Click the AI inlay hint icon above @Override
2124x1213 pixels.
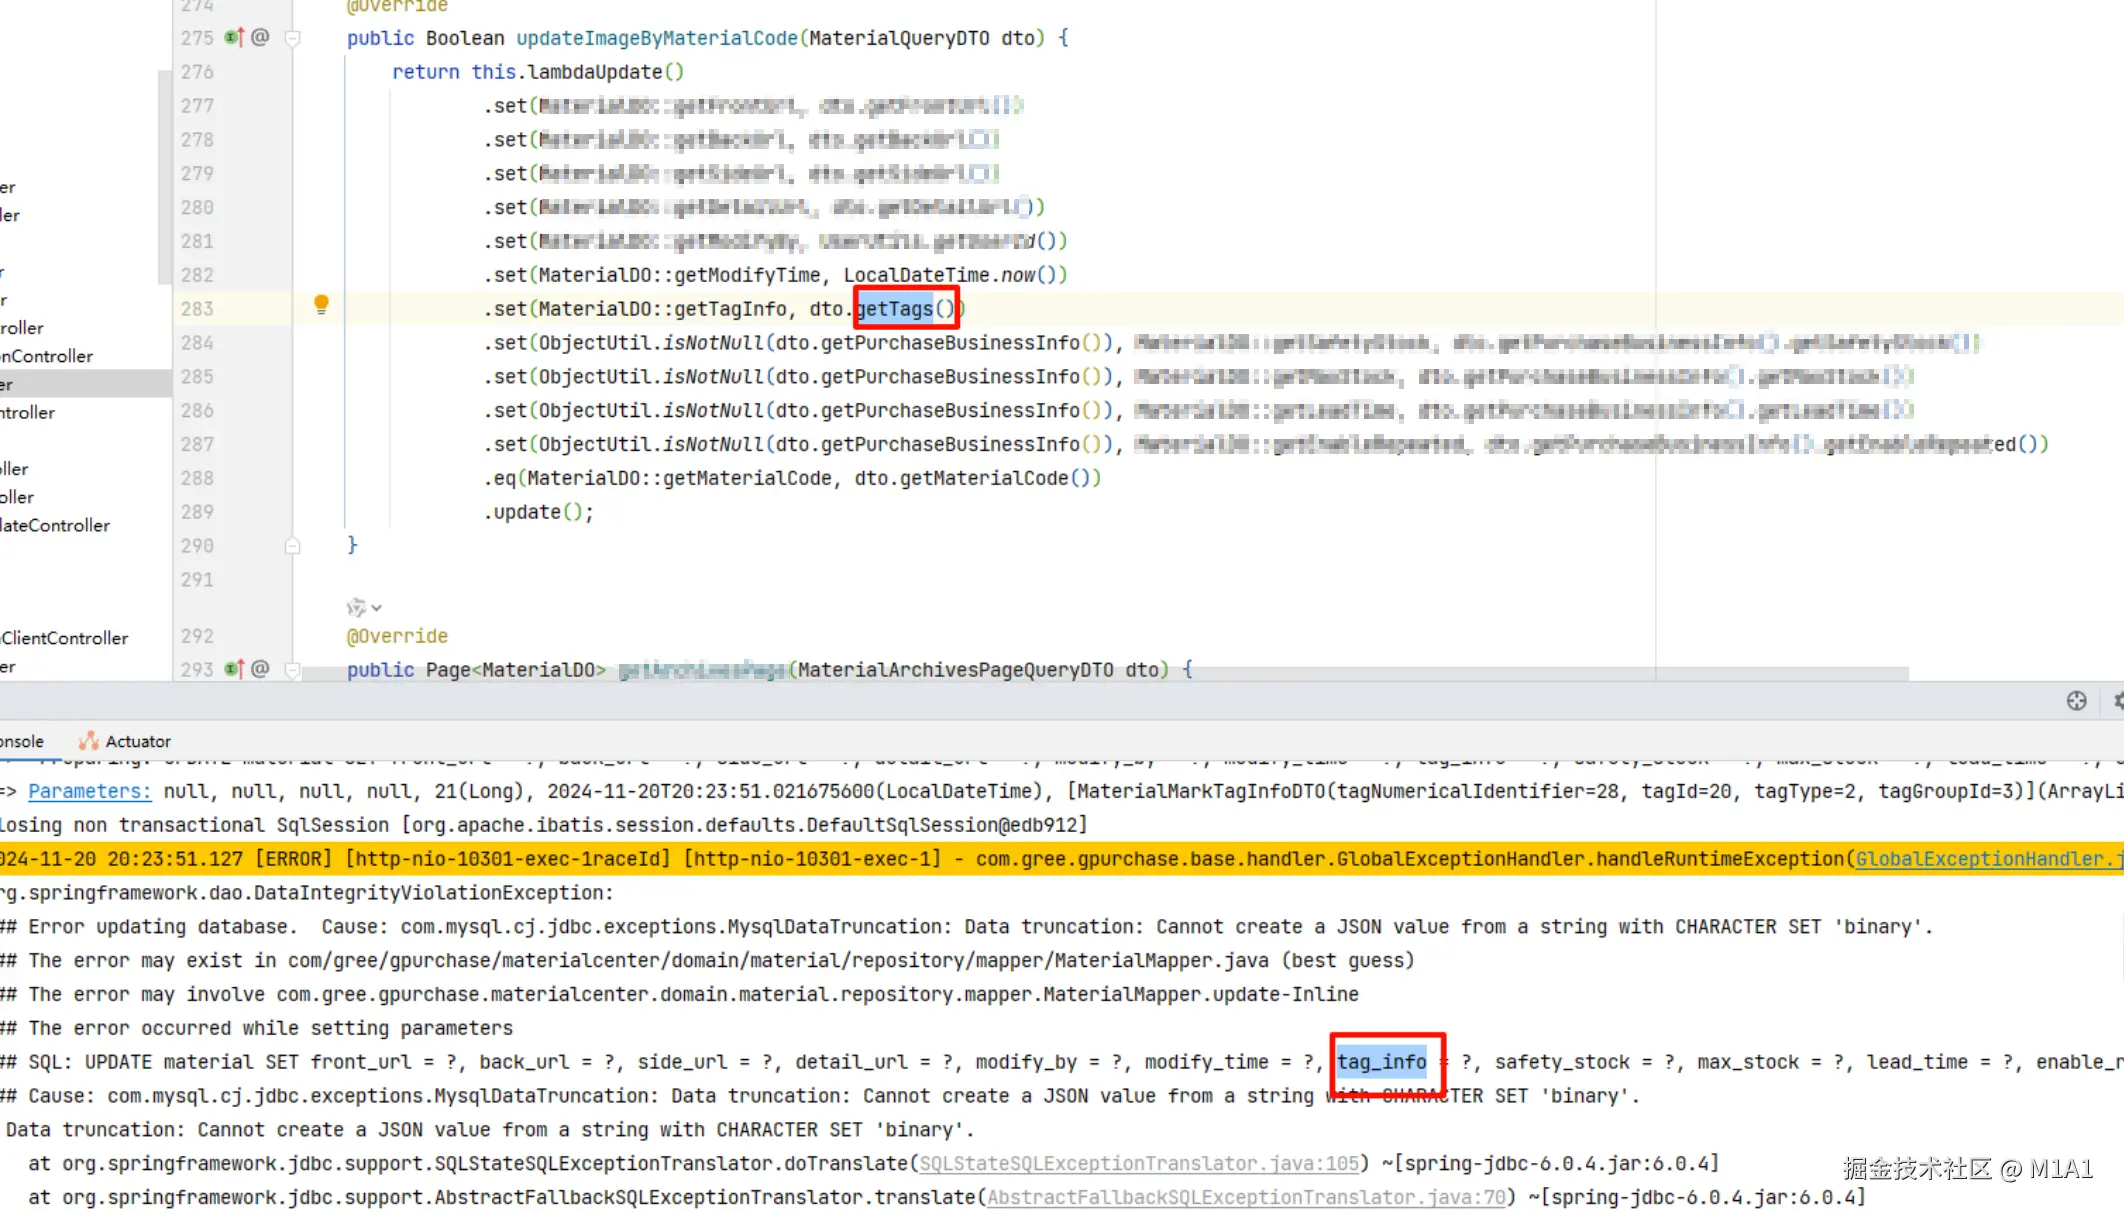coord(355,607)
